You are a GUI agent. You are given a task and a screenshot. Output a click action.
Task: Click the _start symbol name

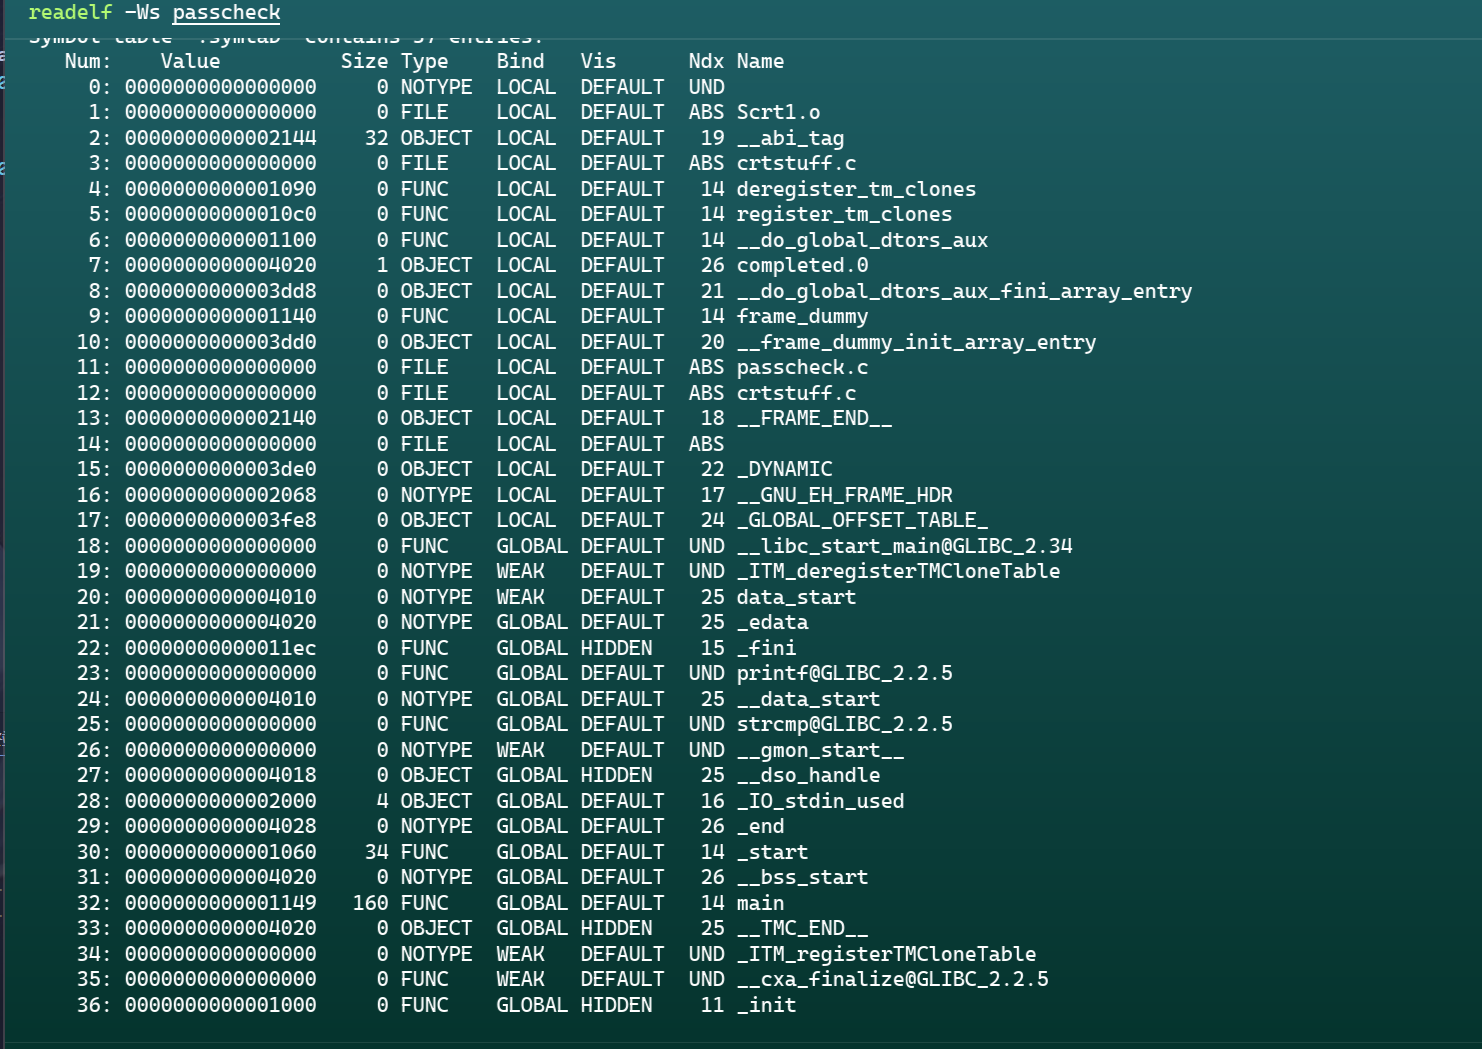tap(772, 853)
